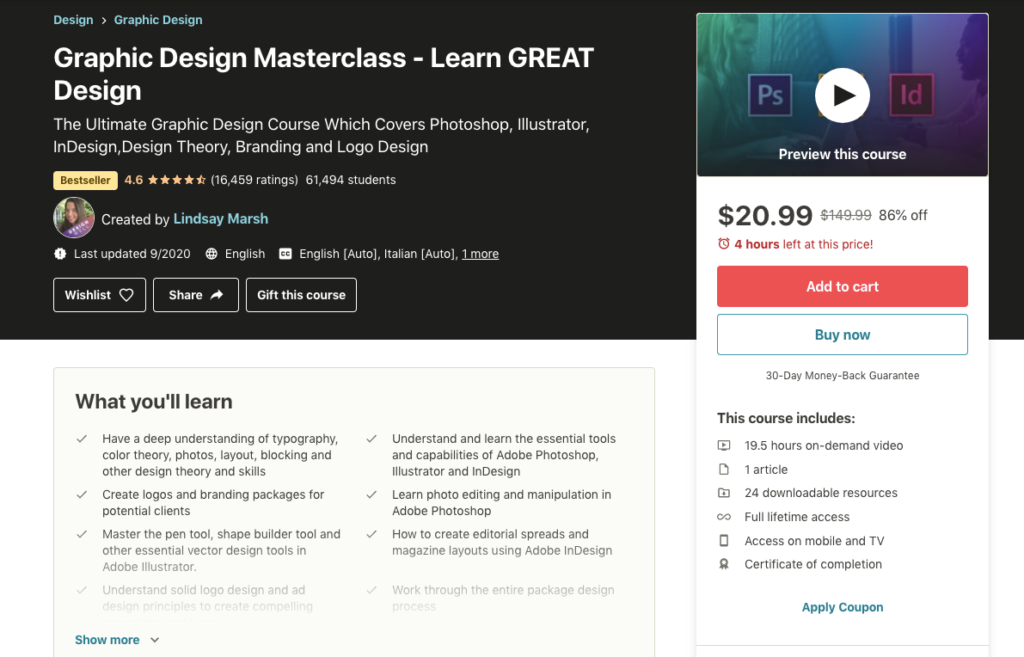Click the star rating icons

tap(176, 180)
